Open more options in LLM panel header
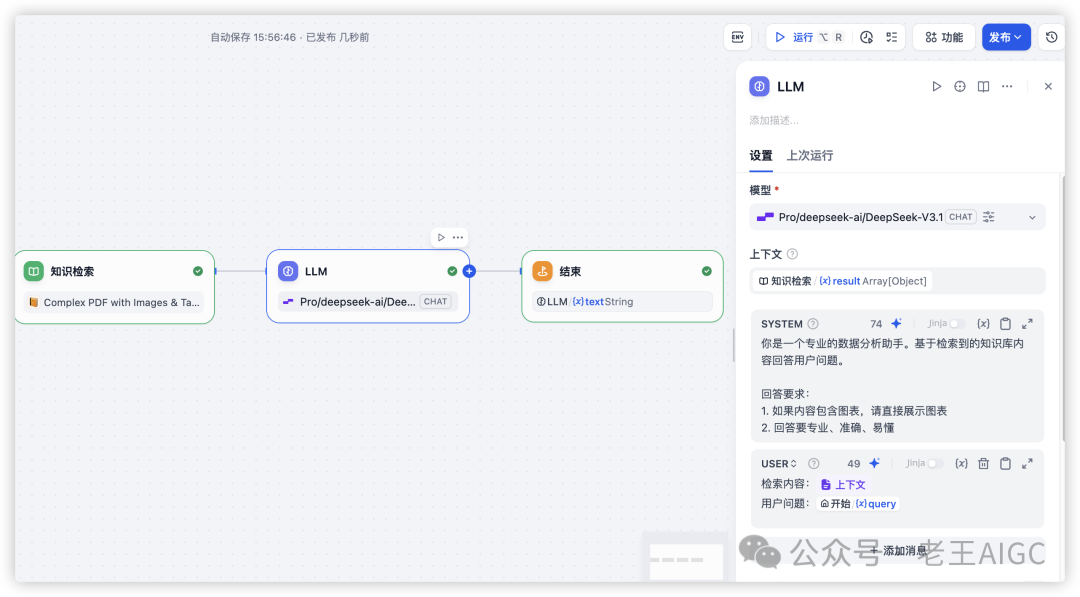This screenshot has height=597, width=1080. (x=1007, y=86)
